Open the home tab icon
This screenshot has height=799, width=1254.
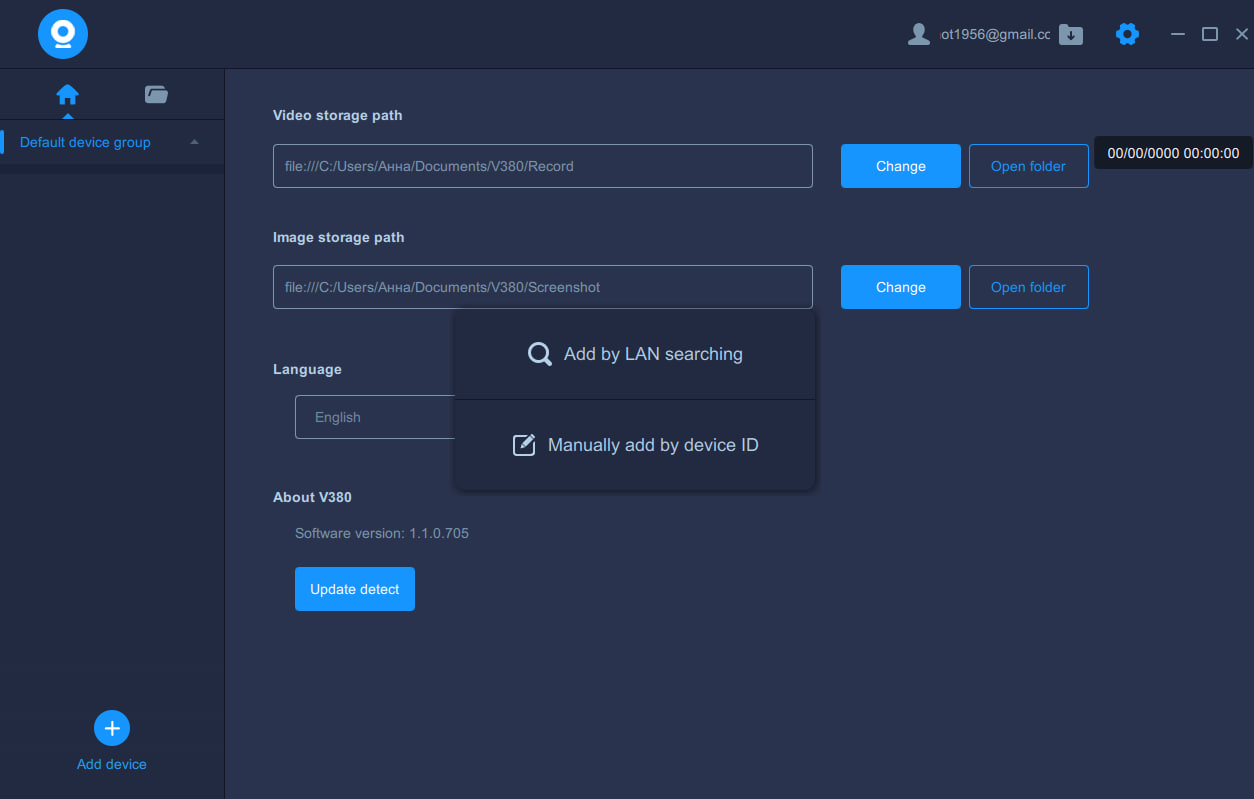click(x=67, y=95)
